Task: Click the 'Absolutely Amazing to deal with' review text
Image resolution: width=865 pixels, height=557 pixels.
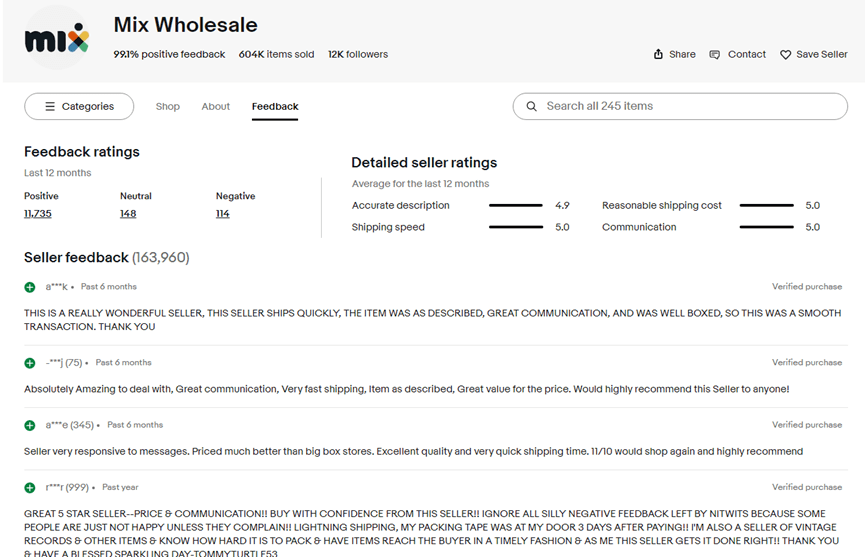Action: click(x=407, y=389)
